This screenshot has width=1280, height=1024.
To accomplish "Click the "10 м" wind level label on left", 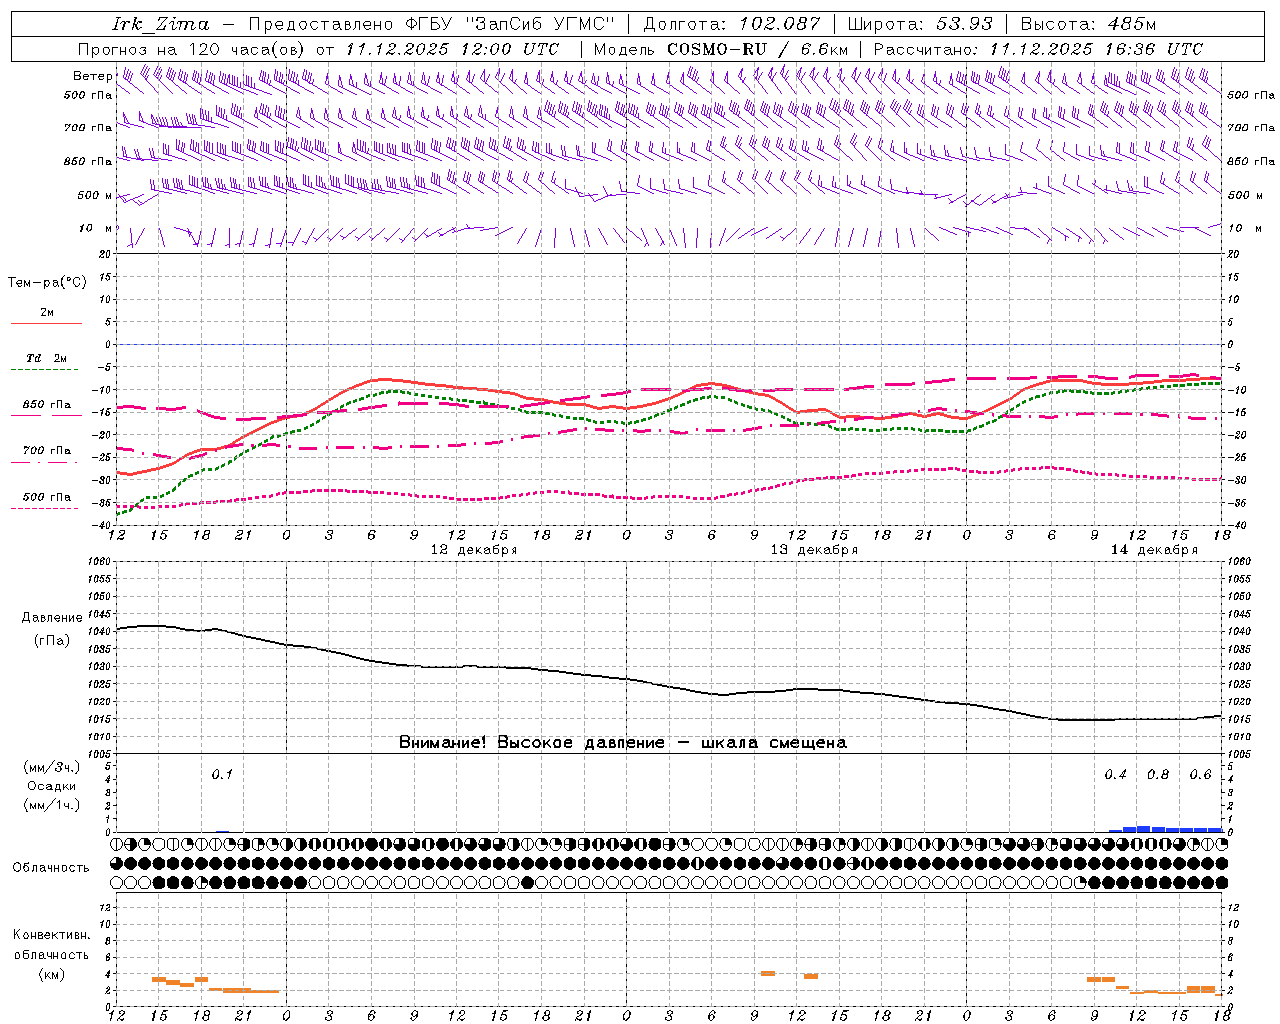I will point(95,228).
